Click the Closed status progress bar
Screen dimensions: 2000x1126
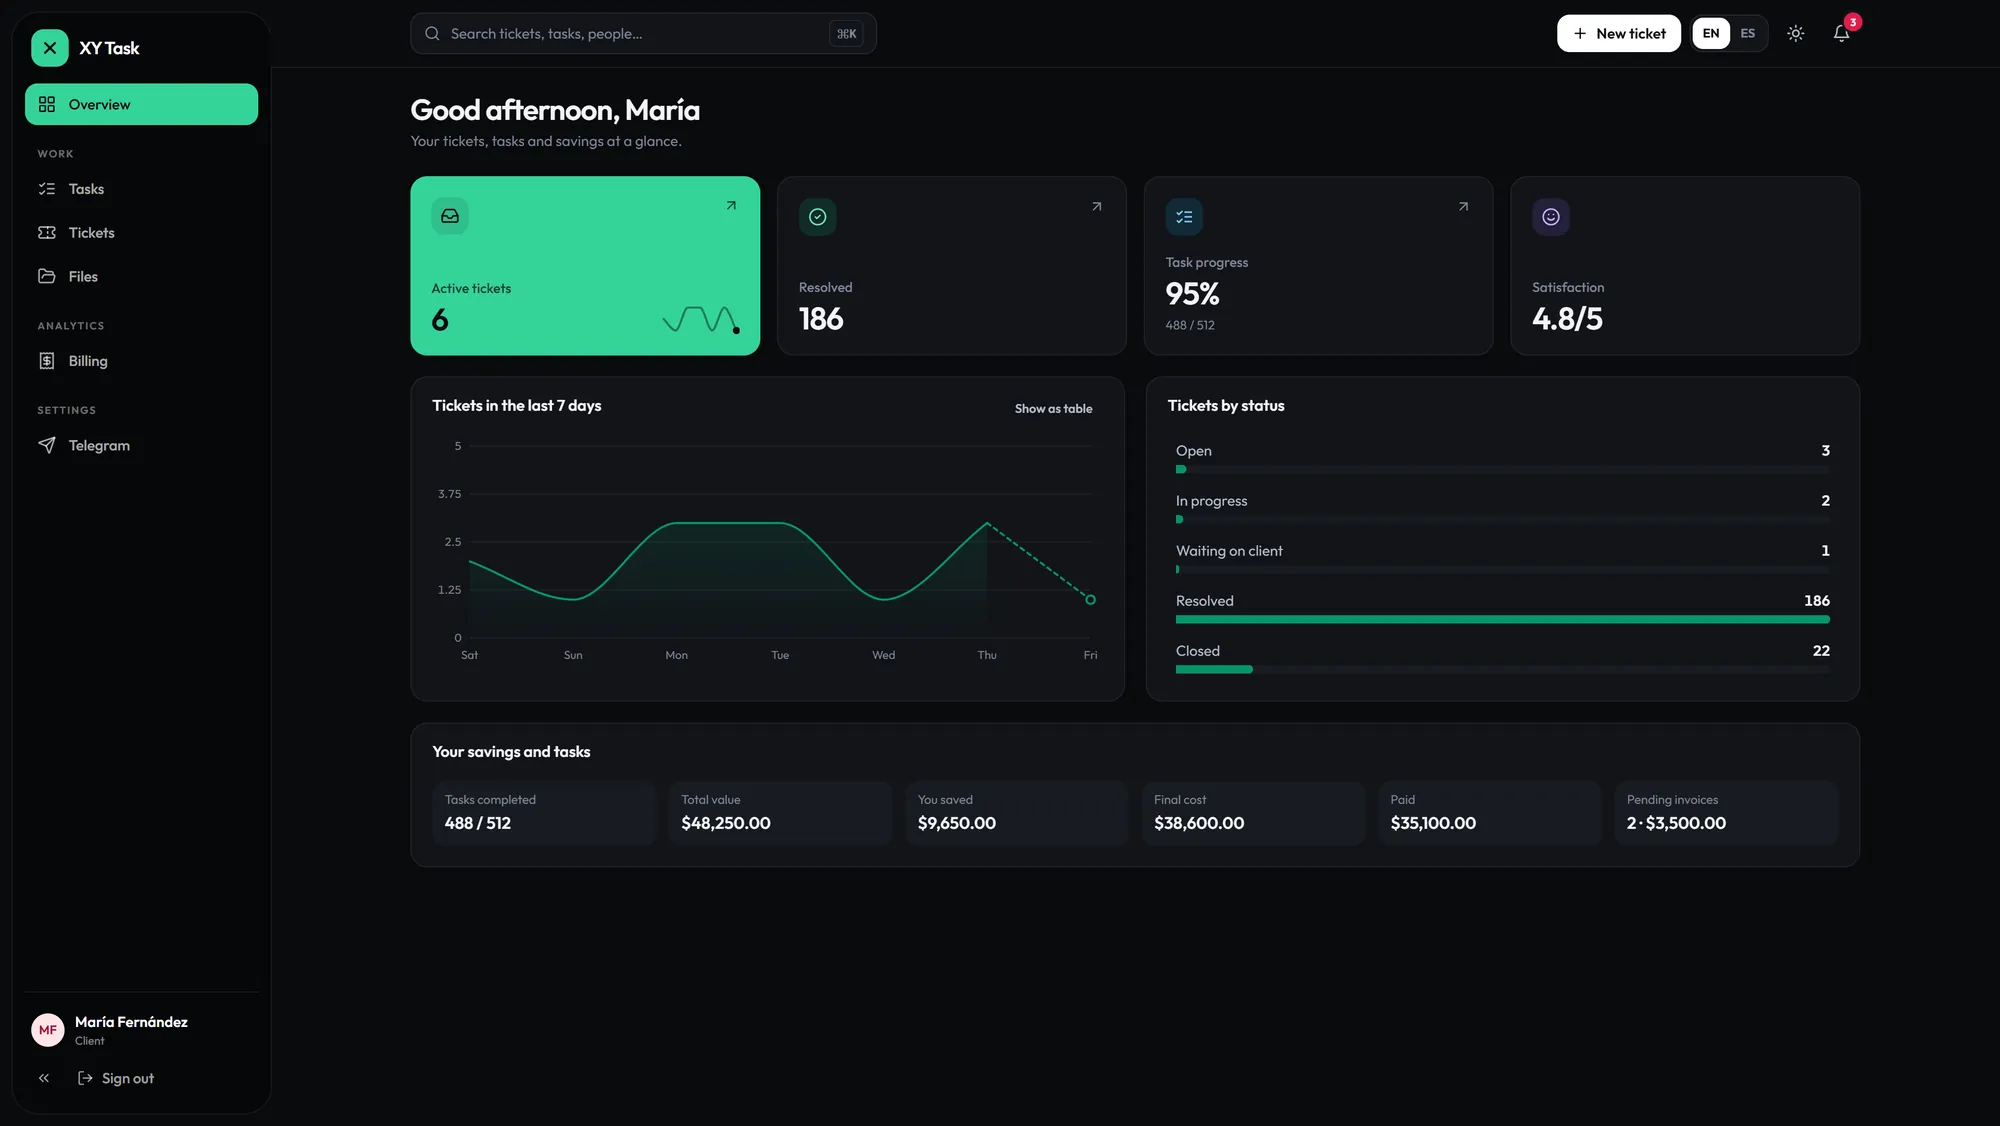1502,670
